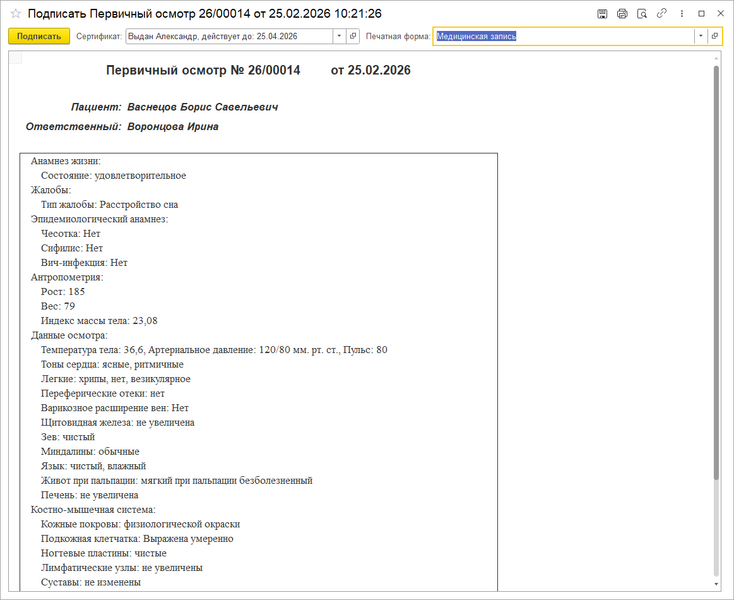Click 'Печень: не увеличена' line
The image size is (734, 600).
[89, 495]
